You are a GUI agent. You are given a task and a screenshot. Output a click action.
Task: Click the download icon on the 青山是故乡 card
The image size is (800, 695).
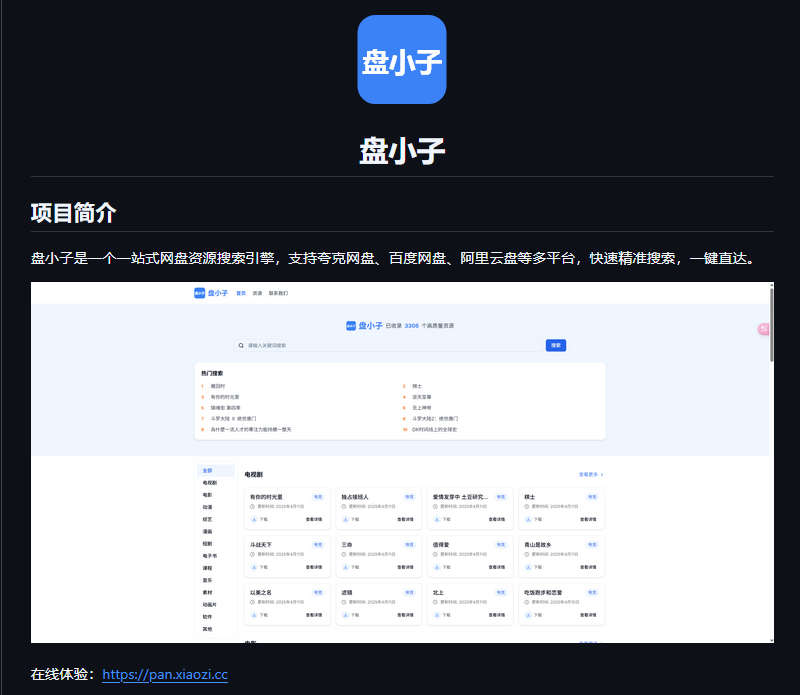529,567
